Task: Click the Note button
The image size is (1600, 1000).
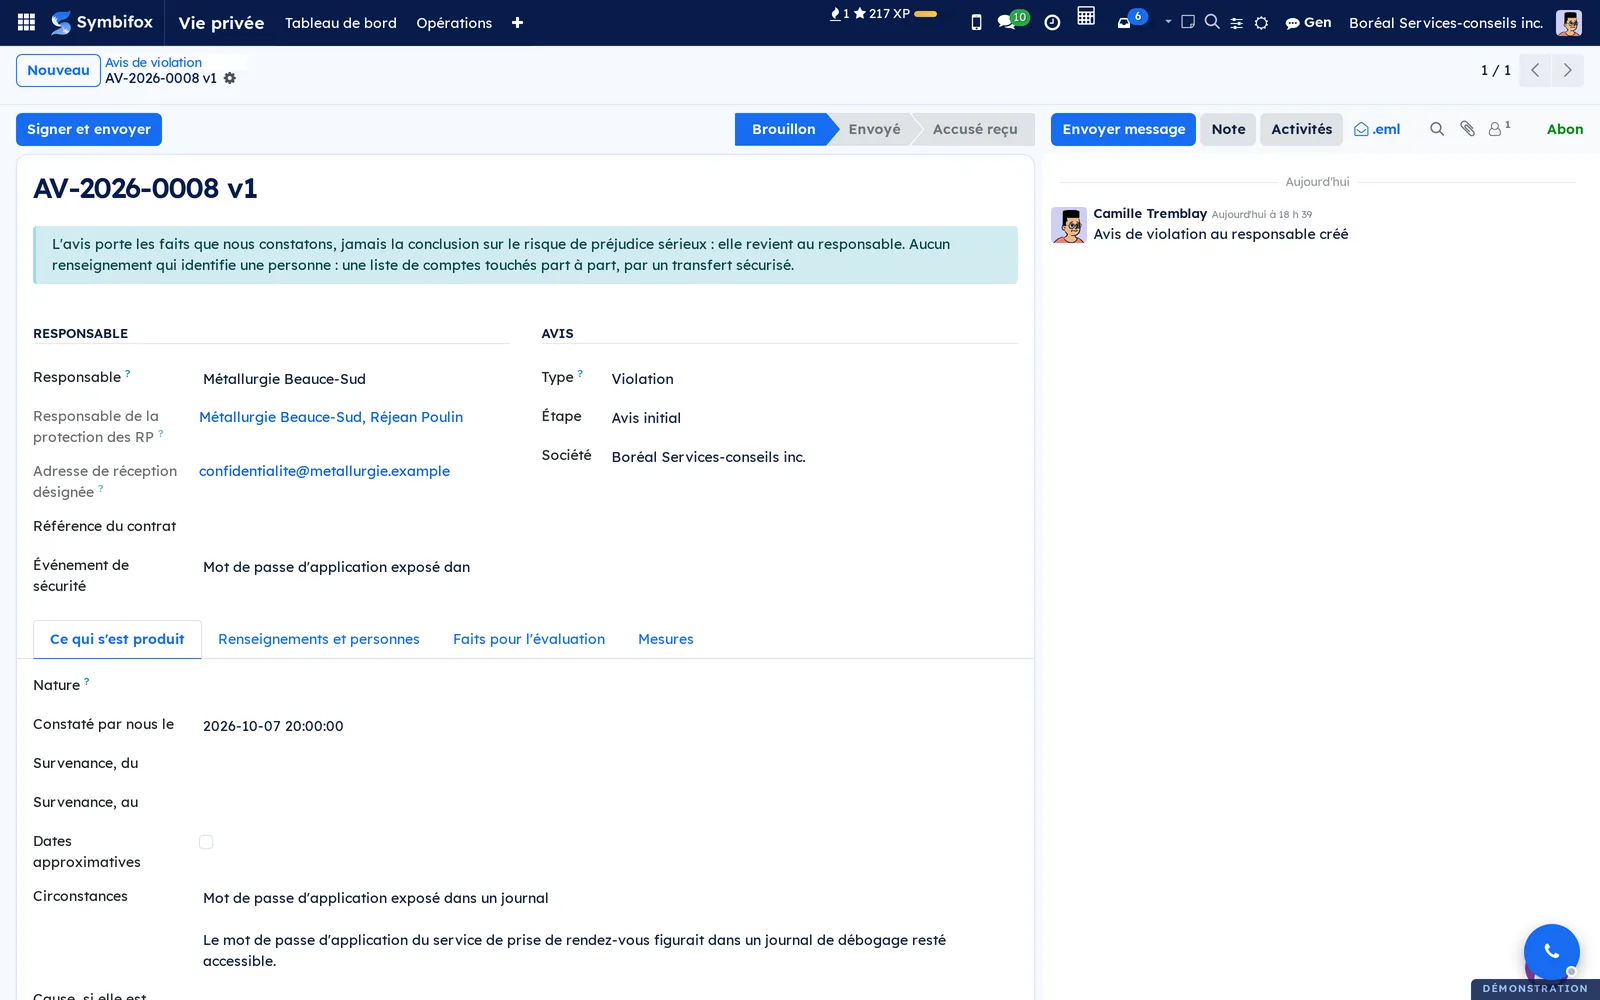Action: click(x=1228, y=129)
